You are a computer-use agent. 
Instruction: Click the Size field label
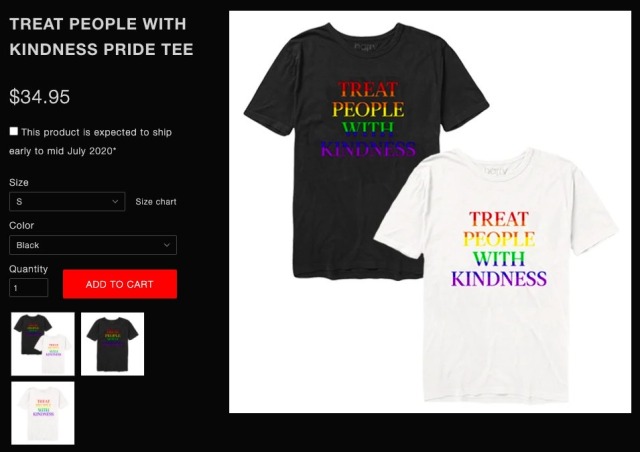pyautogui.click(x=19, y=183)
